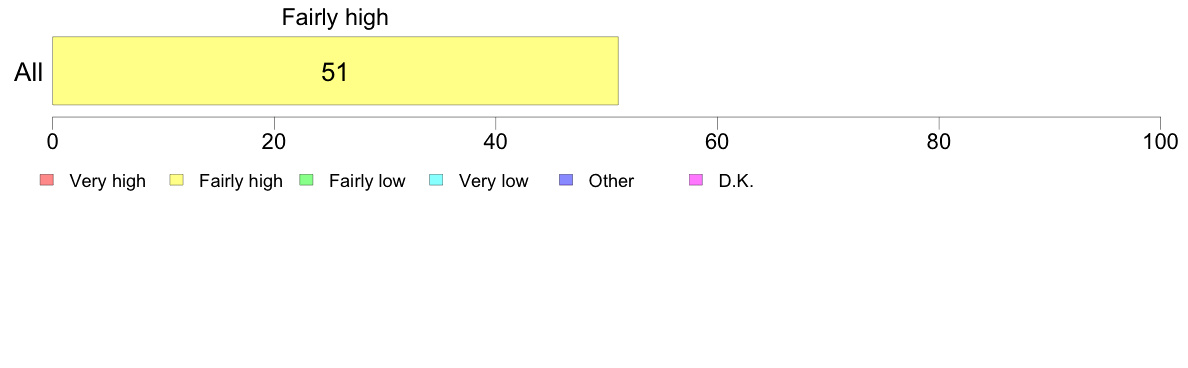Click the cyan Very low legend swatch

436,180
